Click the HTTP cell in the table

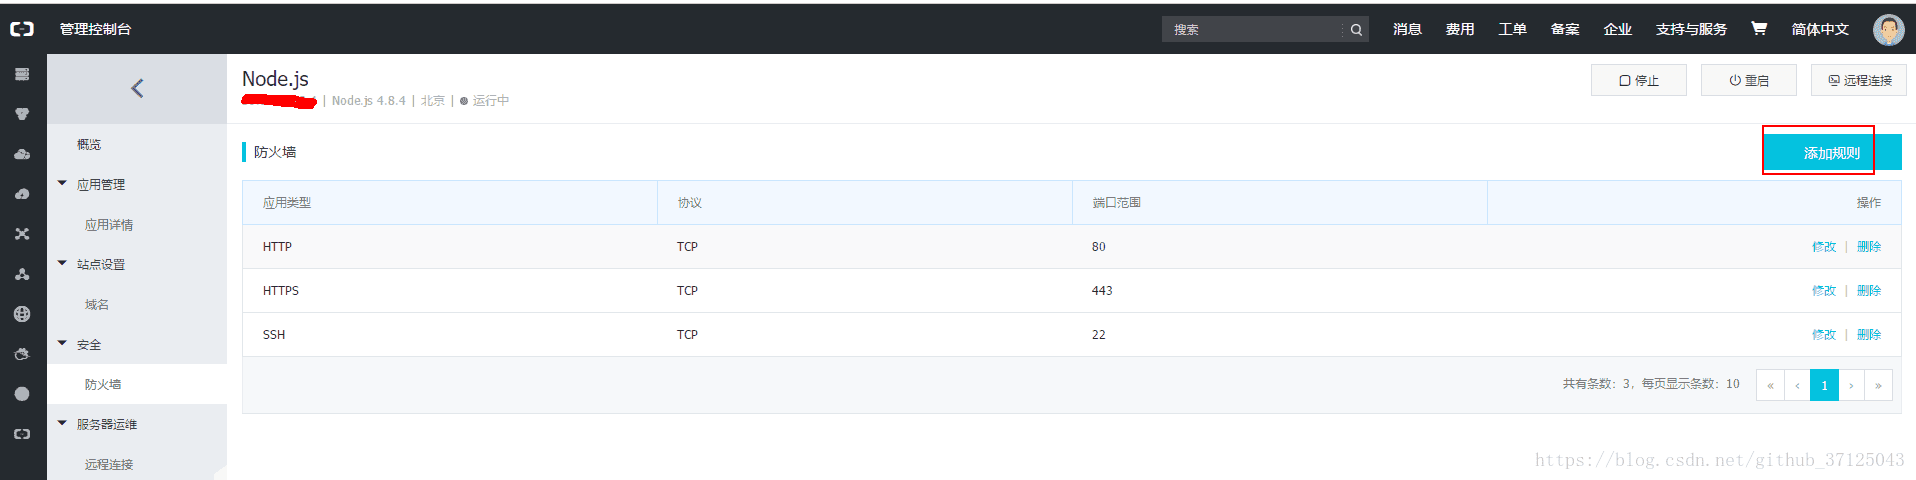[277, 247]
